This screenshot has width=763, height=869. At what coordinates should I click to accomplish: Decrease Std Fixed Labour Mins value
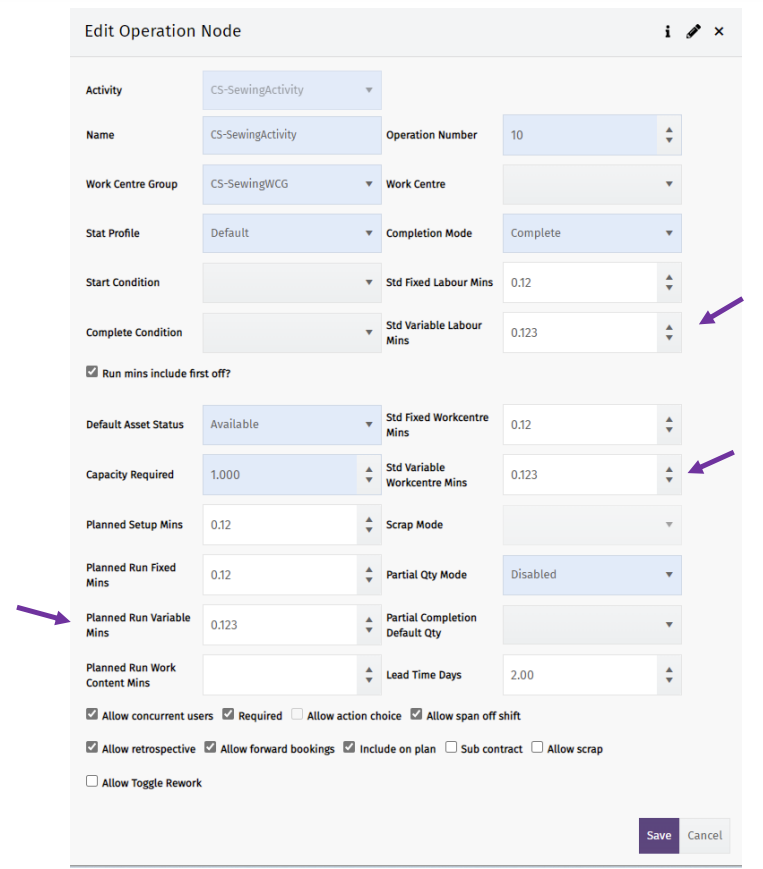click(x=669, y=289)
